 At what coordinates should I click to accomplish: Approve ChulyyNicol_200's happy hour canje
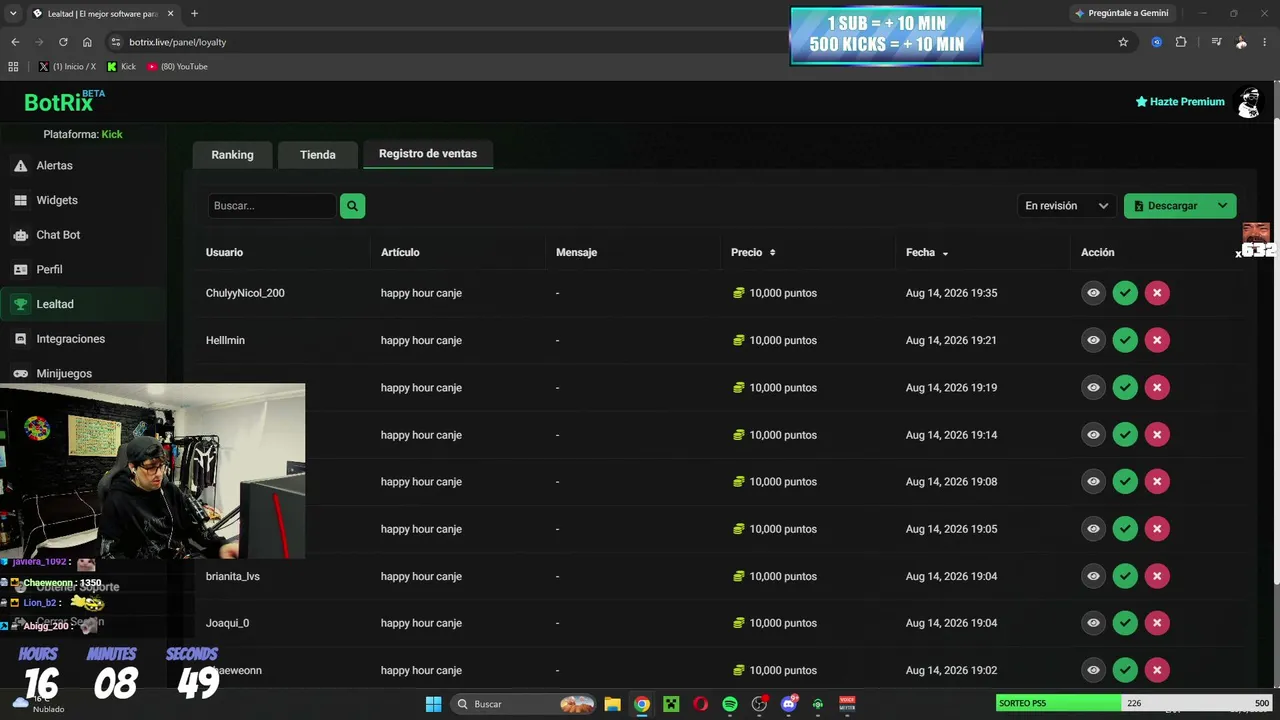pyautogui.click(x=1125, y=293)
